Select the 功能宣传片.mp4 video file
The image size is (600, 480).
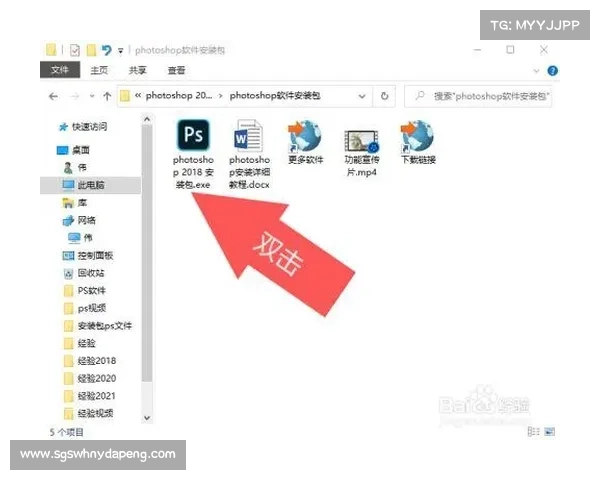362,153
